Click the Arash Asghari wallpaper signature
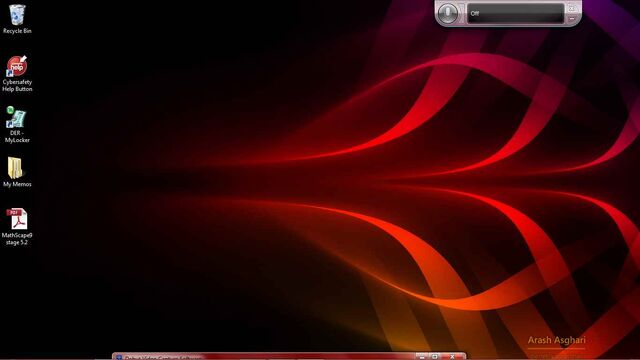640x360 pixels. point(556,340)
